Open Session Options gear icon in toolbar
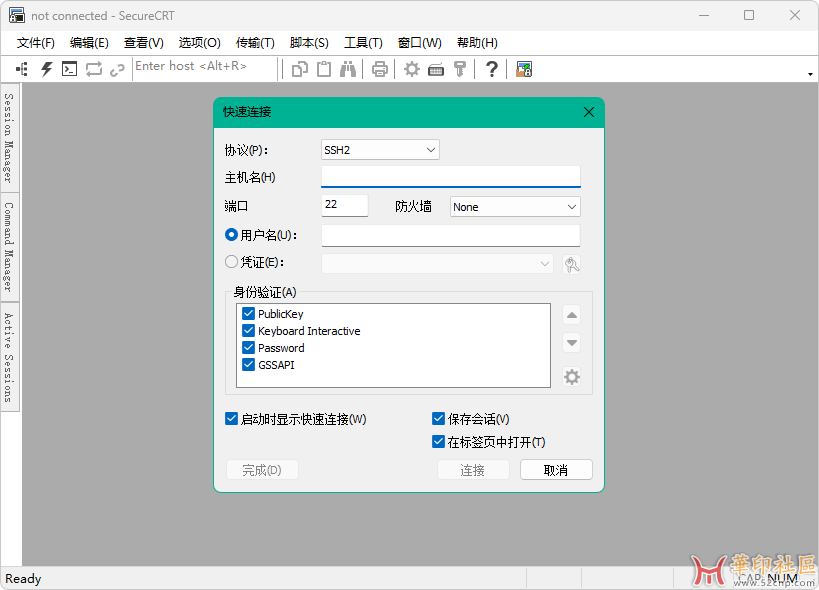Image resolution: width=819 pixels, height=590 pixels. click(412, 69)
